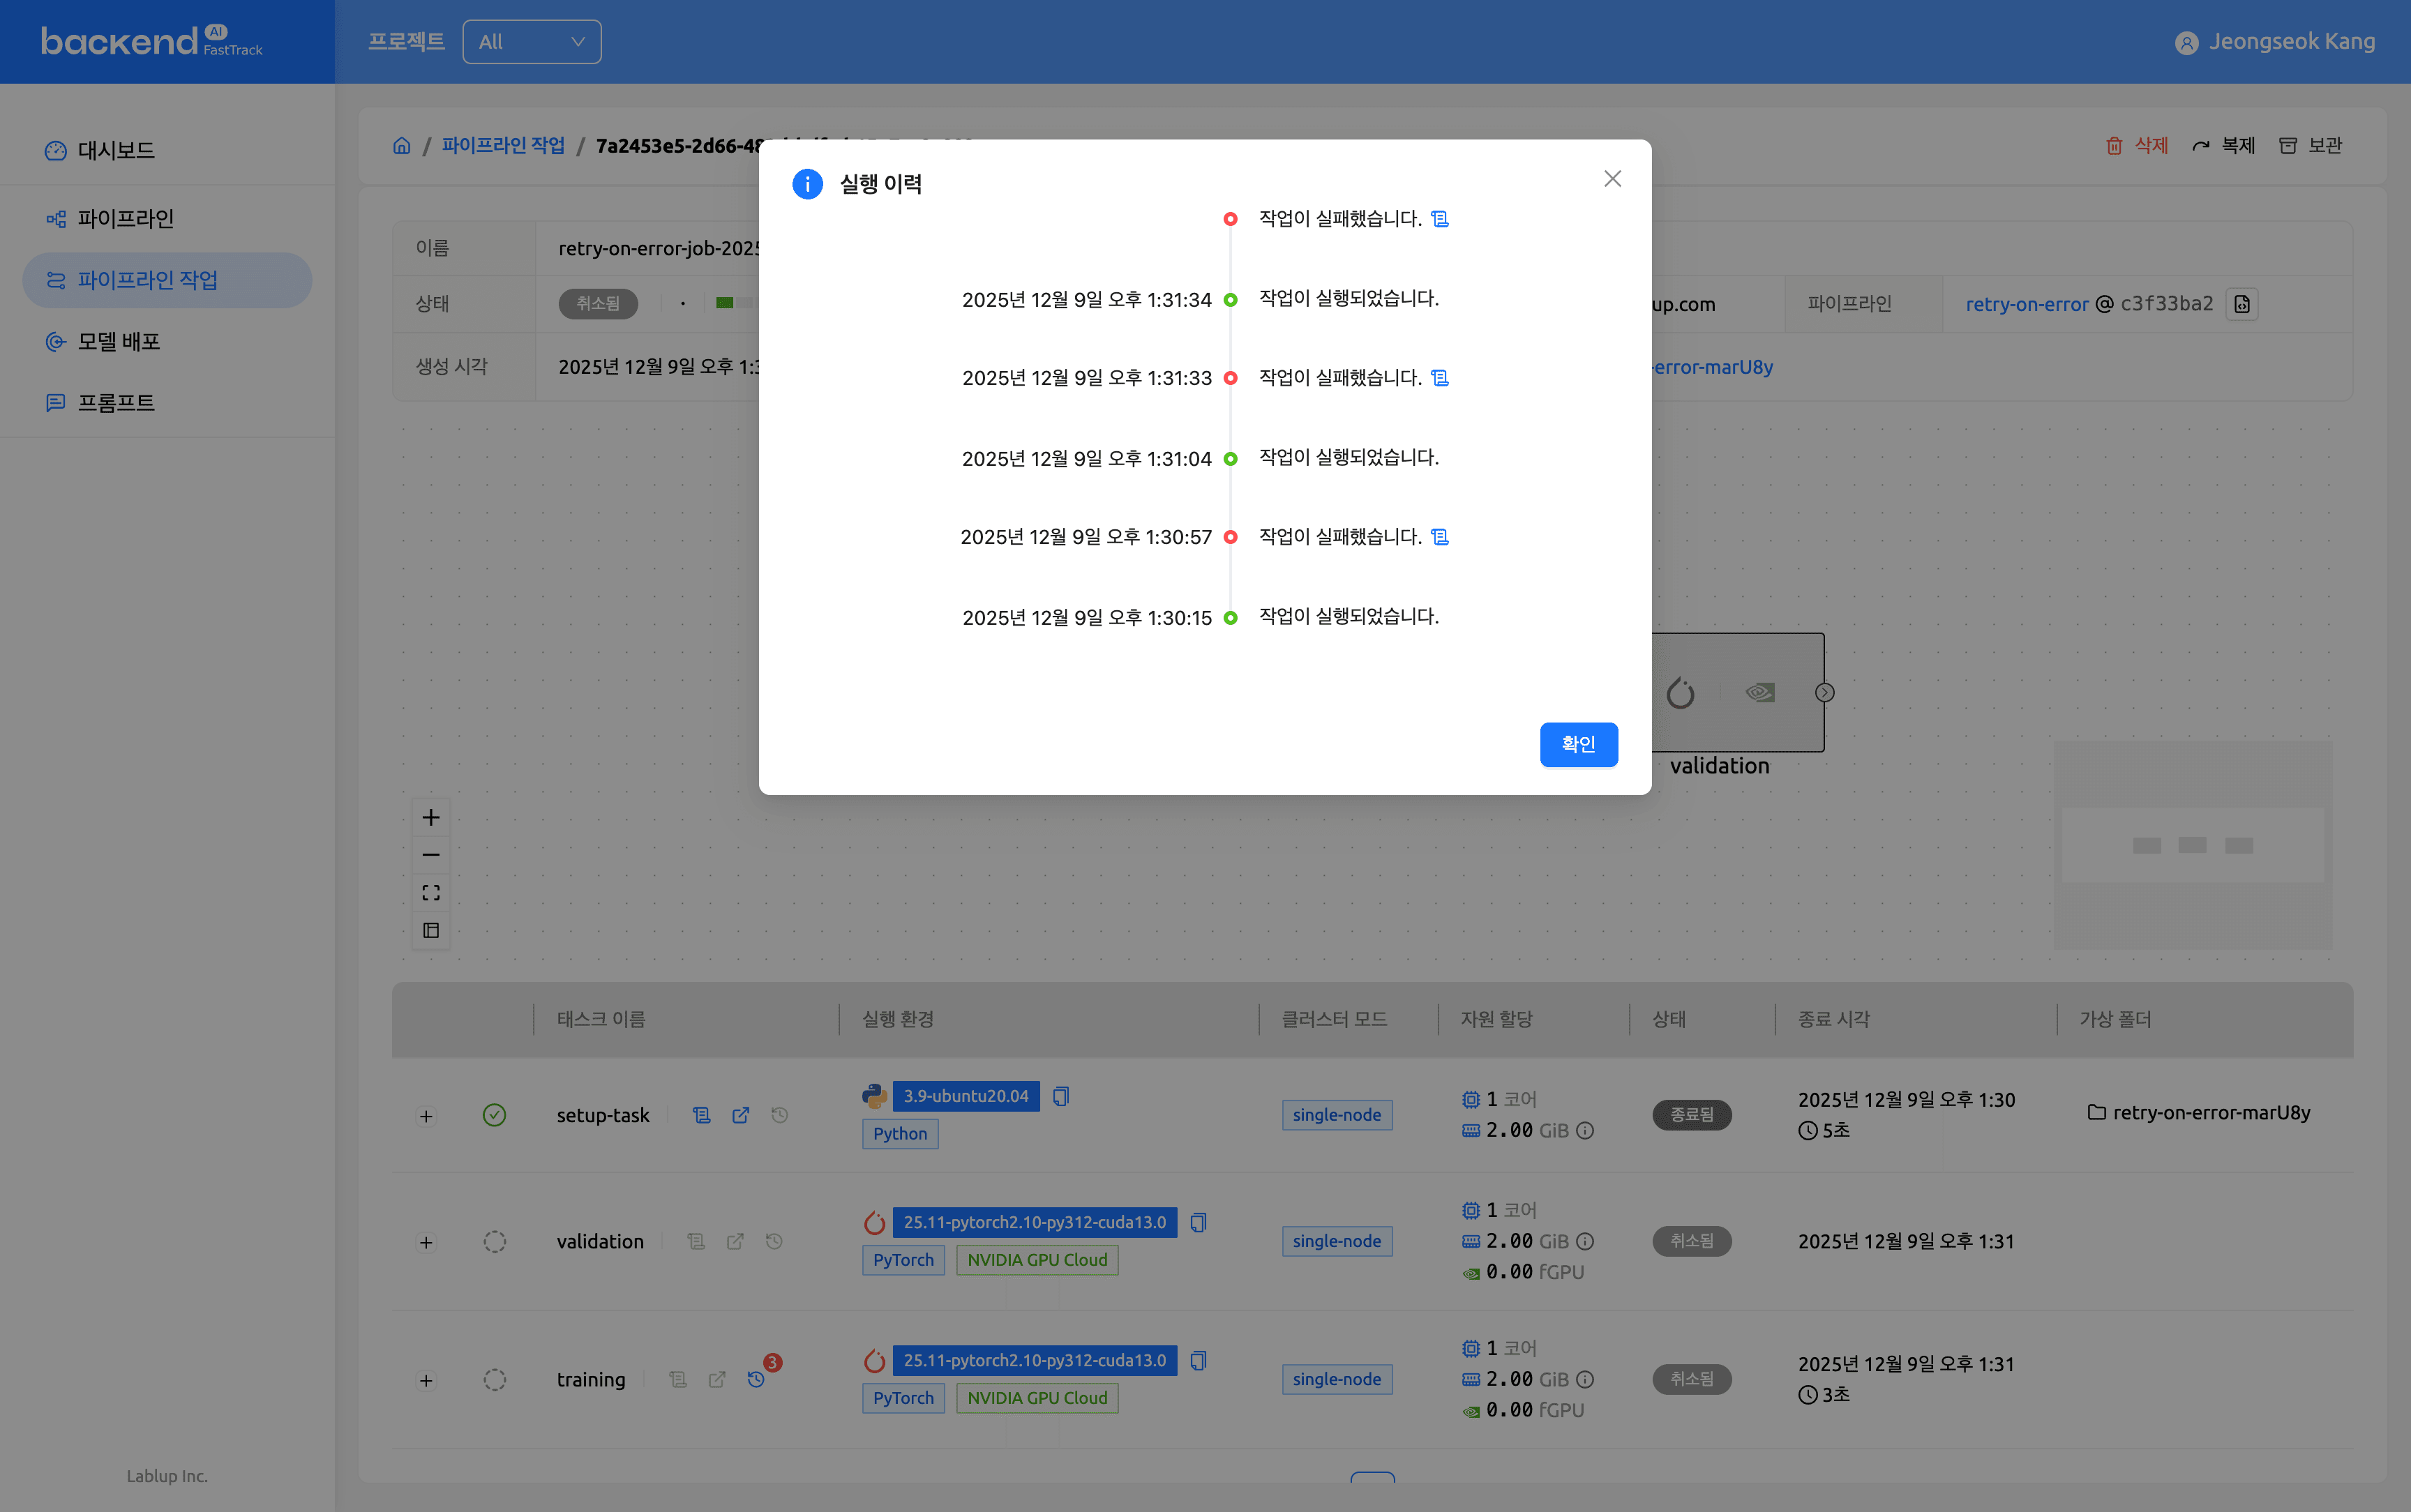
Task: Toggle the canvas minimap panel icon
Action: [431, 930]
